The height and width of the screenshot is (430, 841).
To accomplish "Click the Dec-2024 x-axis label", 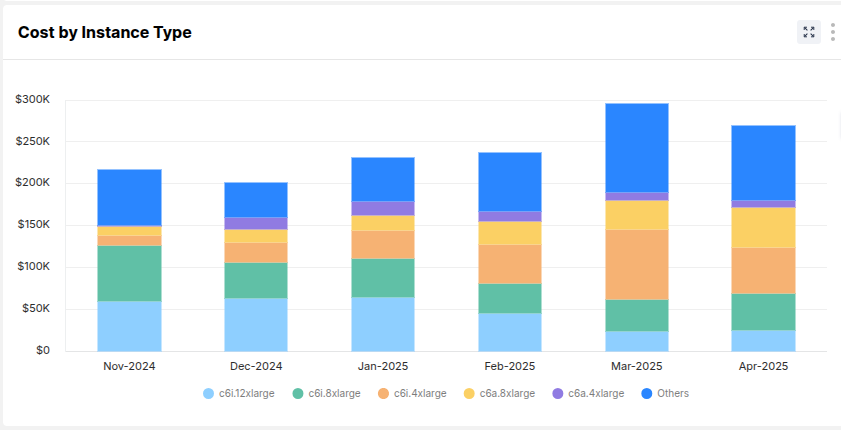I will tap(255, 366).
